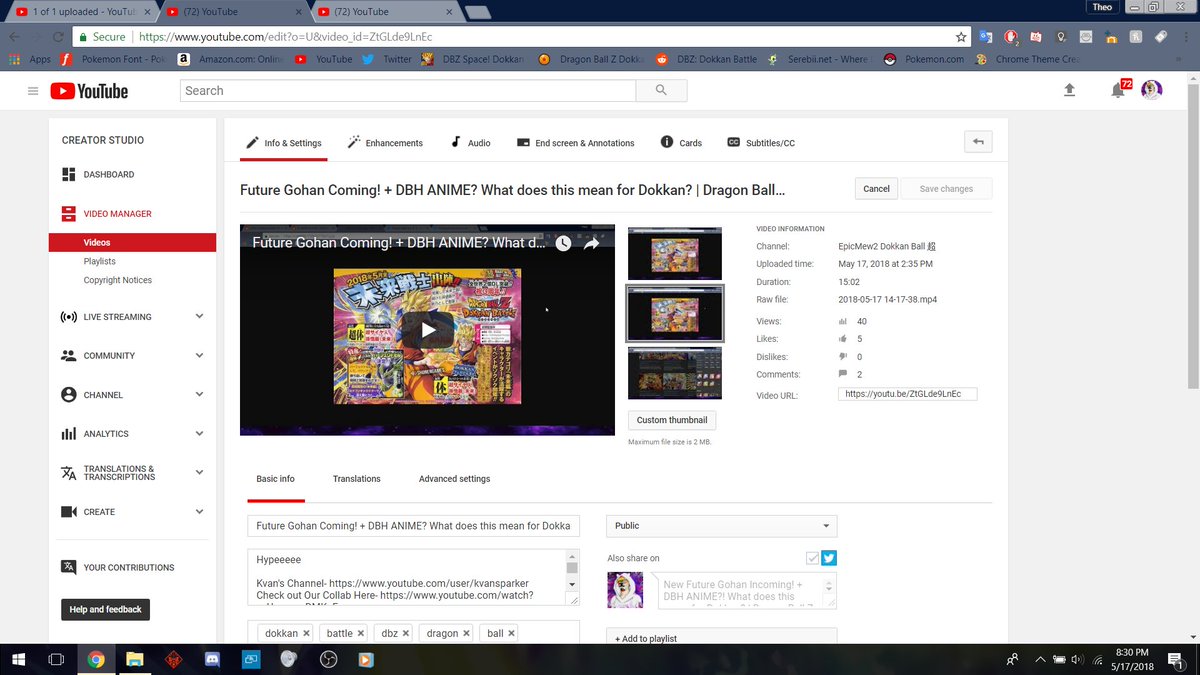Switch to the Enhancements tab

385,143
